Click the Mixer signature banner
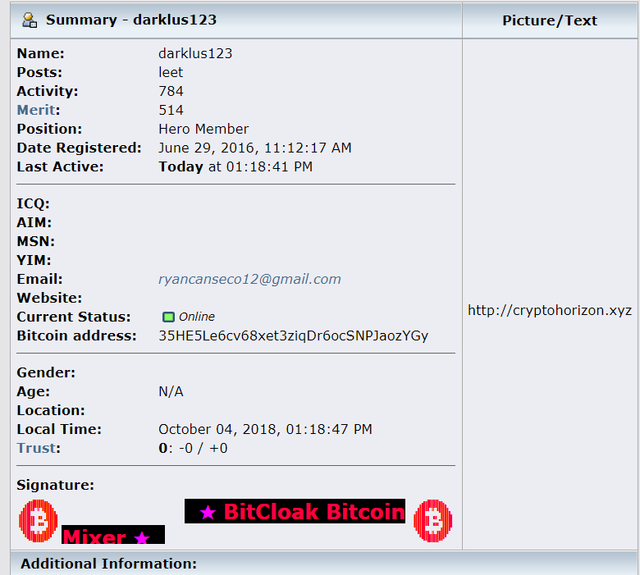640x575 pixels. coord(113,535)
